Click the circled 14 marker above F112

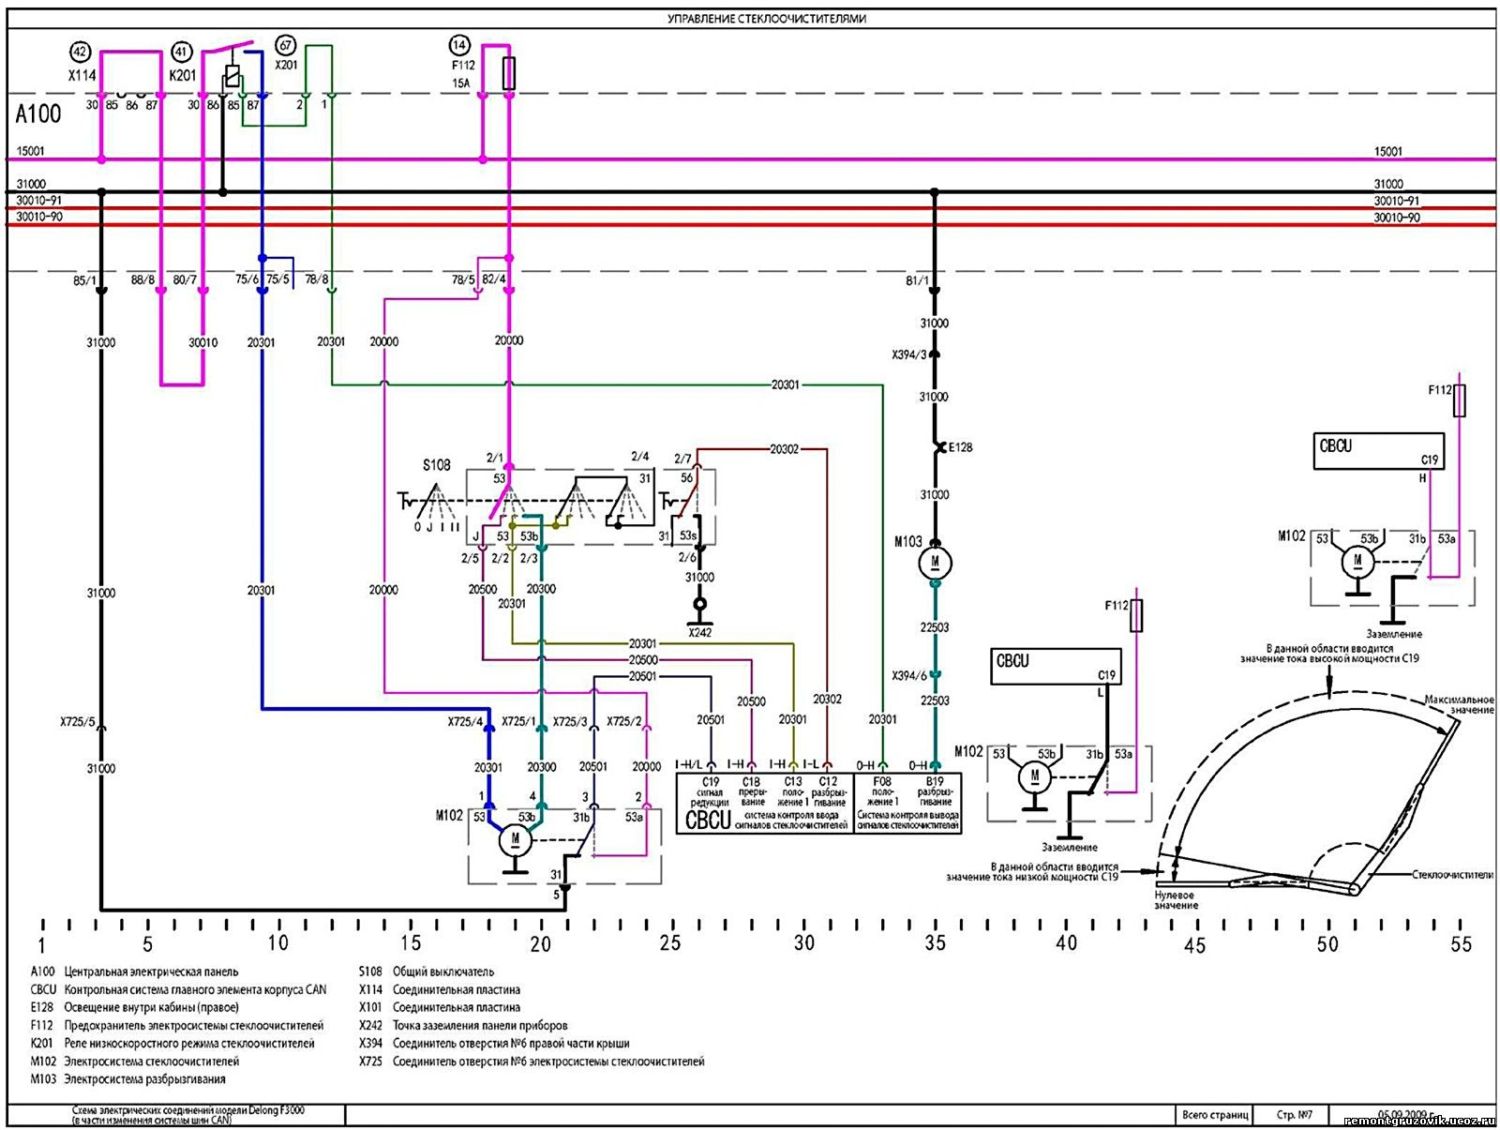459,45
